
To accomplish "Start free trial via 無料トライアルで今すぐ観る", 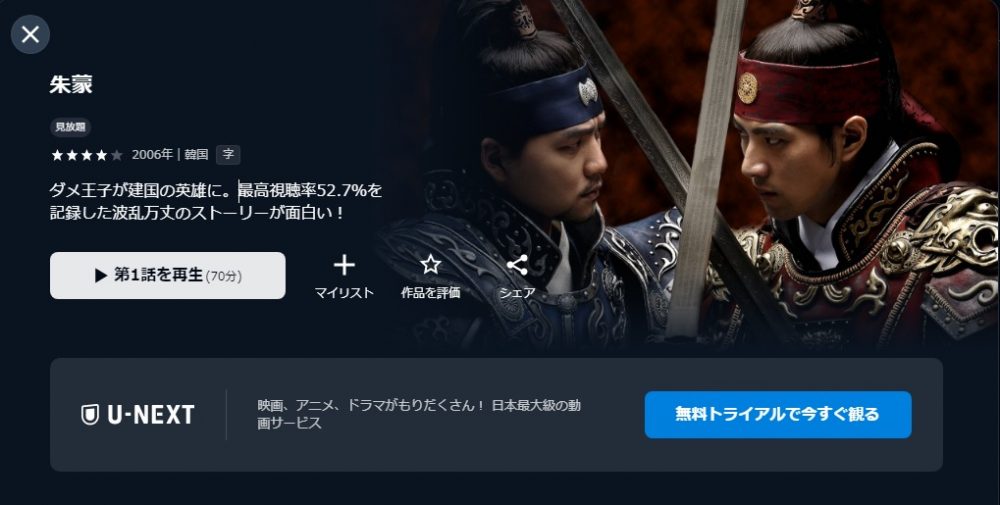I will tap(778, 414).
